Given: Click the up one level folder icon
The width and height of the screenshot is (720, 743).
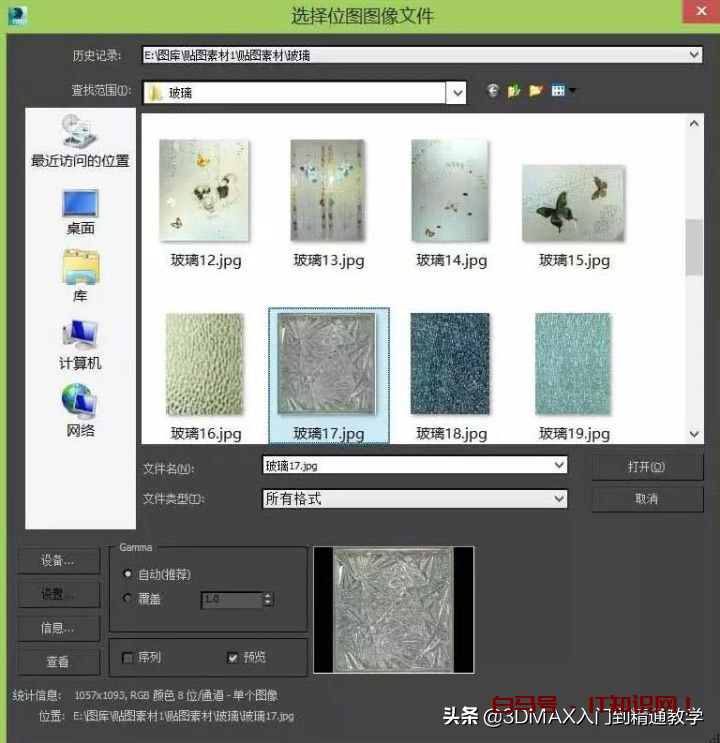Looking at the screenshot, I should point(514,90).
